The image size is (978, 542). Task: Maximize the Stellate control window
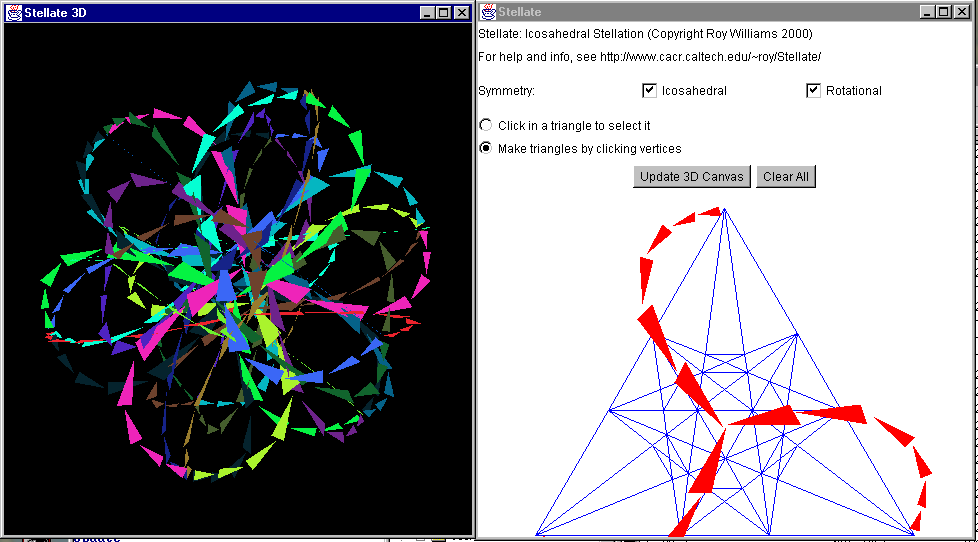(x=944, y=12)
